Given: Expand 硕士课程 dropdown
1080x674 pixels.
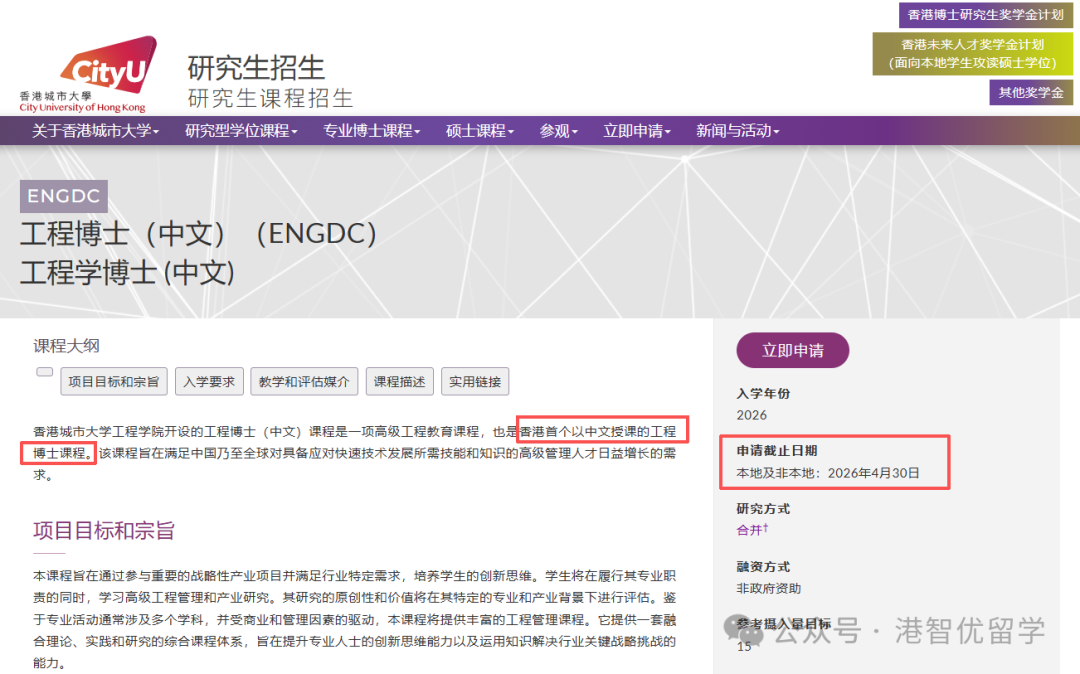Looking at the screenshot, I should 479,131.
